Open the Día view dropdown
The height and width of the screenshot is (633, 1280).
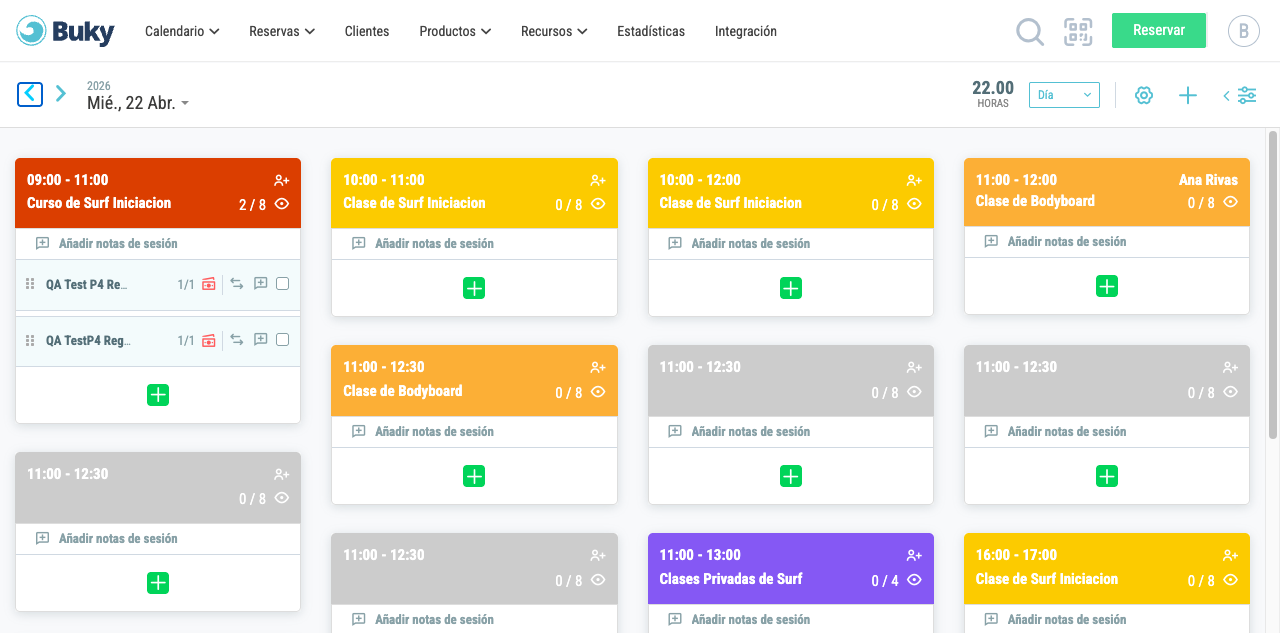tap(1064, 95)
